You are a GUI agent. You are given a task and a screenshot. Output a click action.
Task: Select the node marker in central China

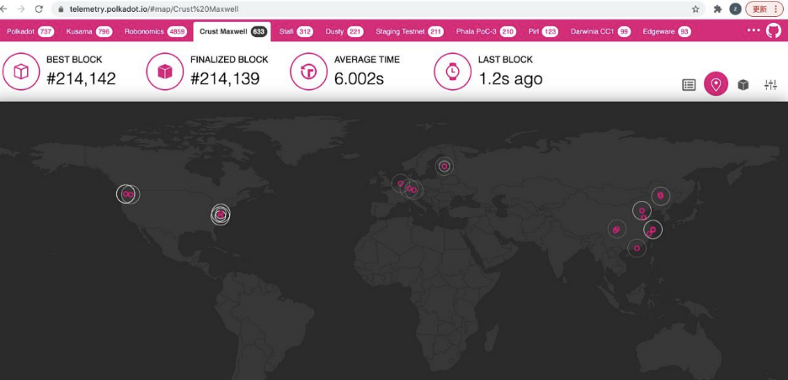coord(616,229)
